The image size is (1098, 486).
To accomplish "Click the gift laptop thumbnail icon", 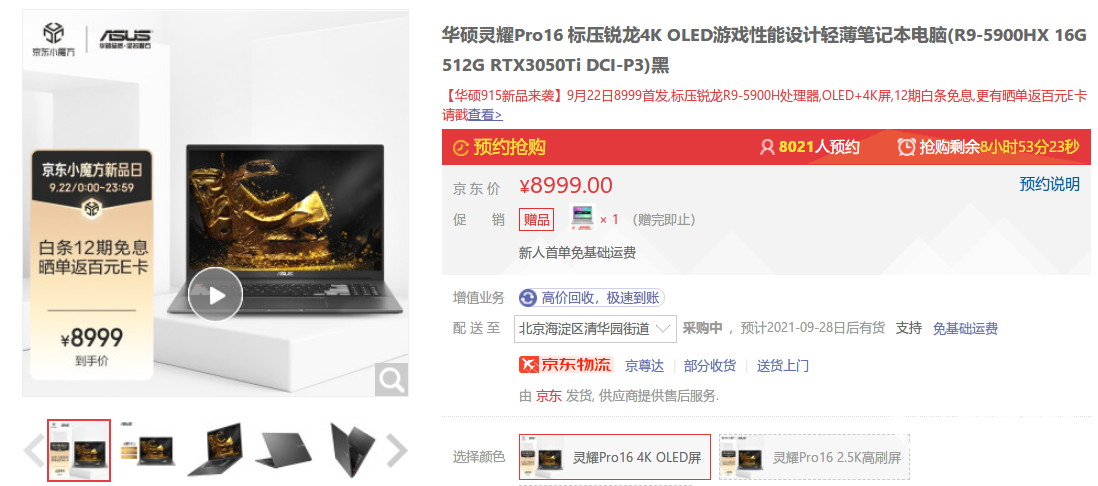I will [x=582, y=218].
